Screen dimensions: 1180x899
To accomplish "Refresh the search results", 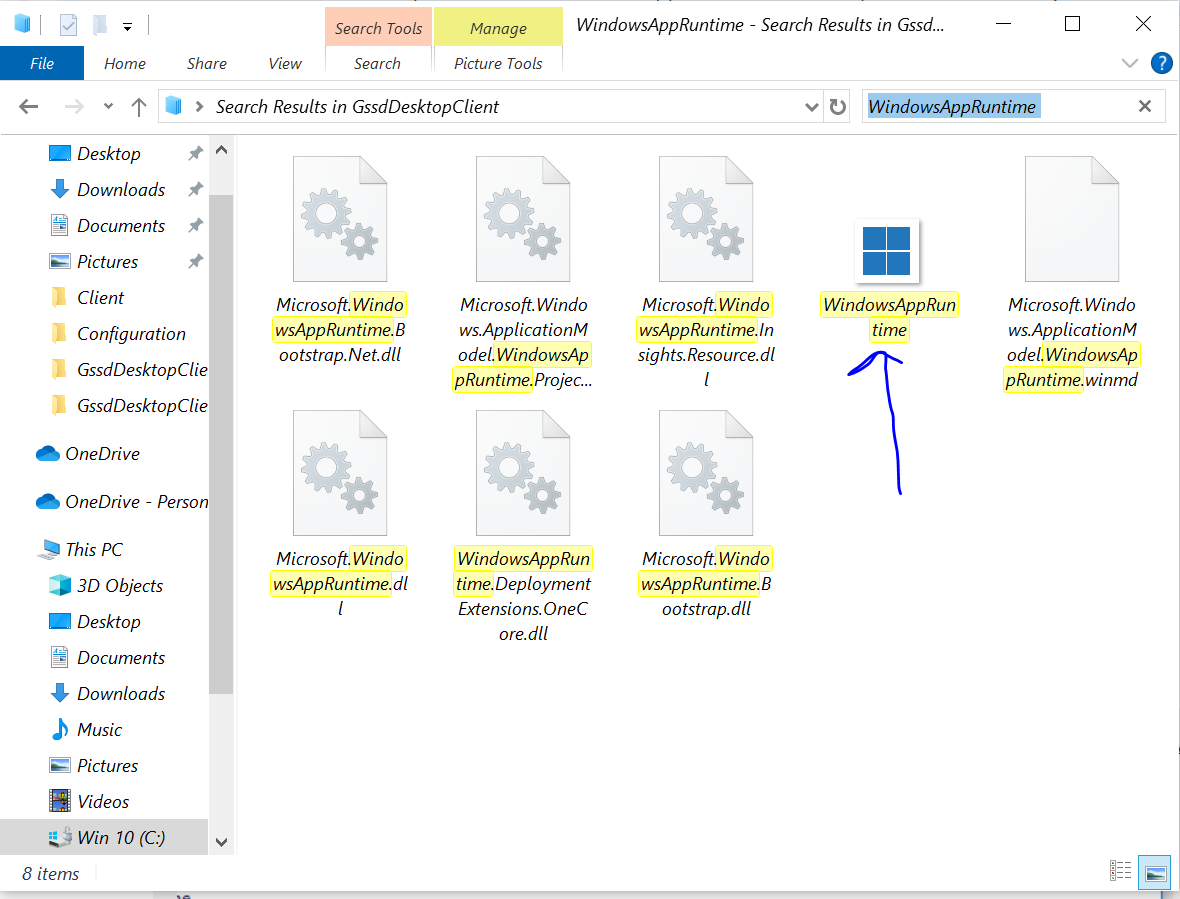I will (x=838, y=107).
